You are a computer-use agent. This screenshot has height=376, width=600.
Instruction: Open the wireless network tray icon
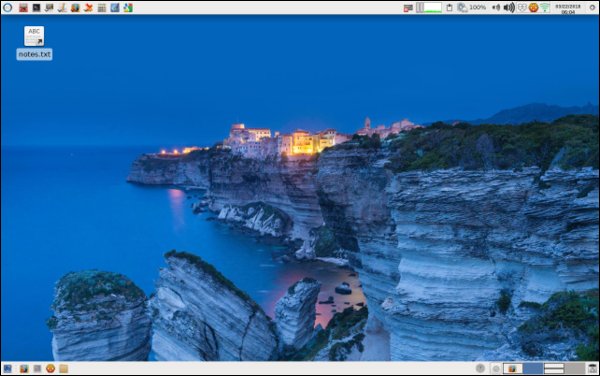point(545,7)
